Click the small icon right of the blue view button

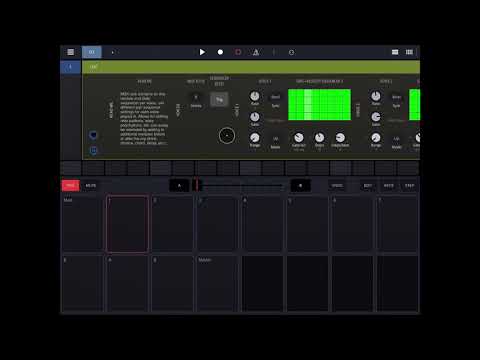coord(113,52)
